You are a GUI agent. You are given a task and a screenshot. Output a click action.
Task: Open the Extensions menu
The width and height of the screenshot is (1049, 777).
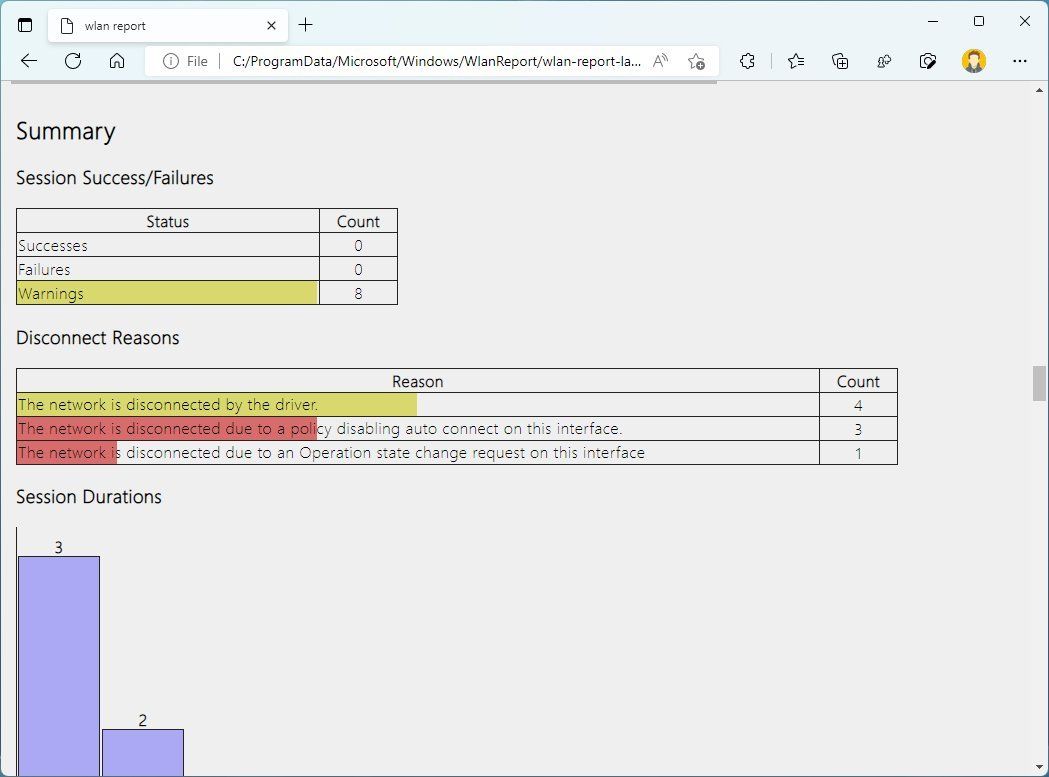(747, 61)
